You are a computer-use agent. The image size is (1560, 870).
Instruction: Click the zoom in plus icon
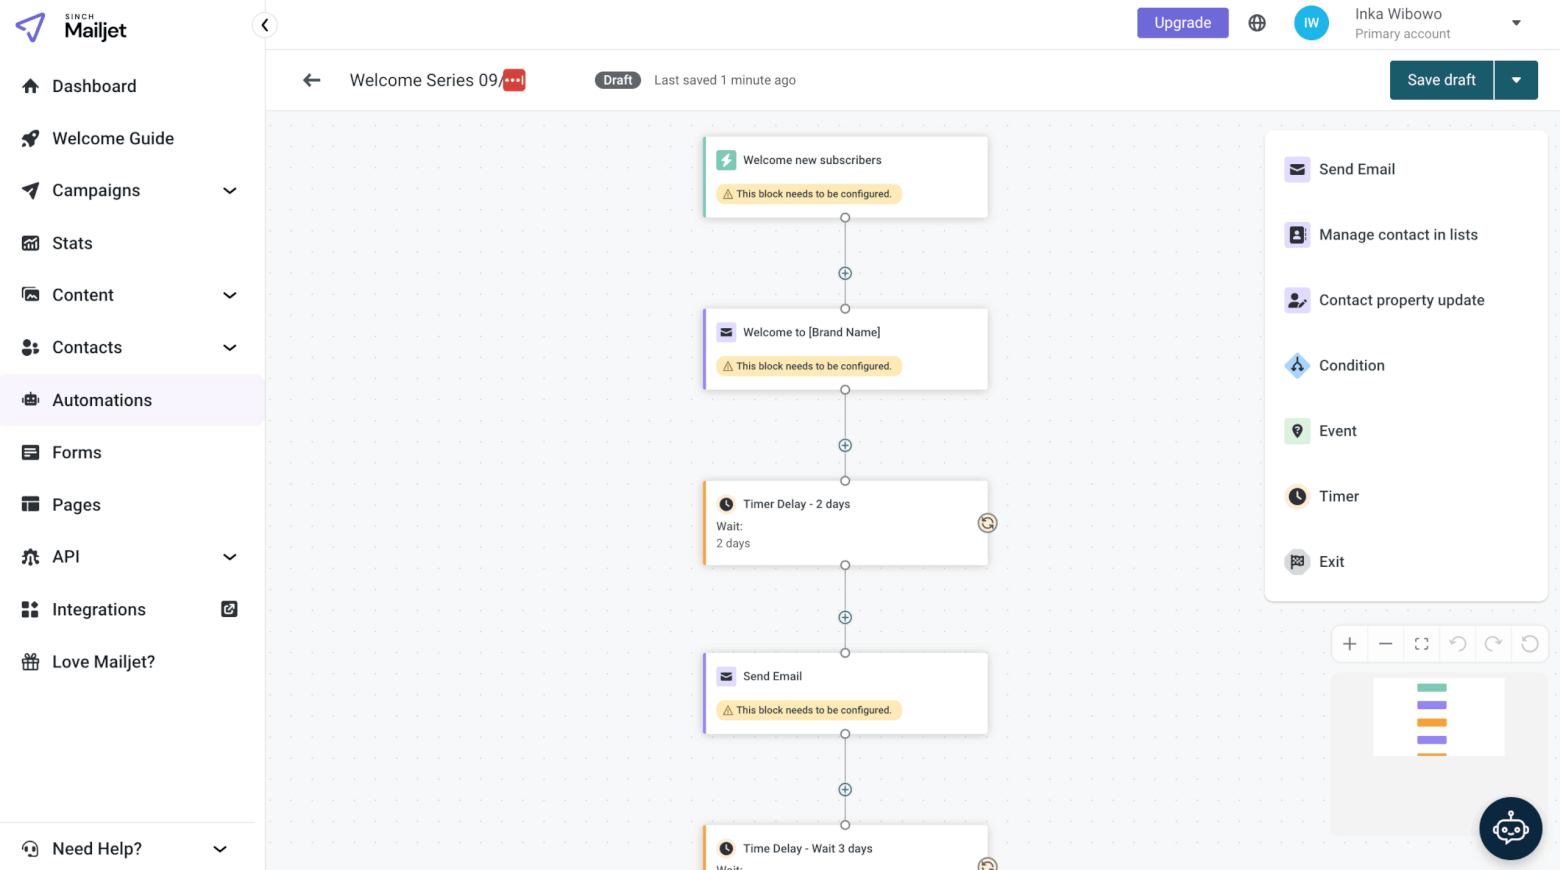pyautogui.click(x=1349, y=644)
